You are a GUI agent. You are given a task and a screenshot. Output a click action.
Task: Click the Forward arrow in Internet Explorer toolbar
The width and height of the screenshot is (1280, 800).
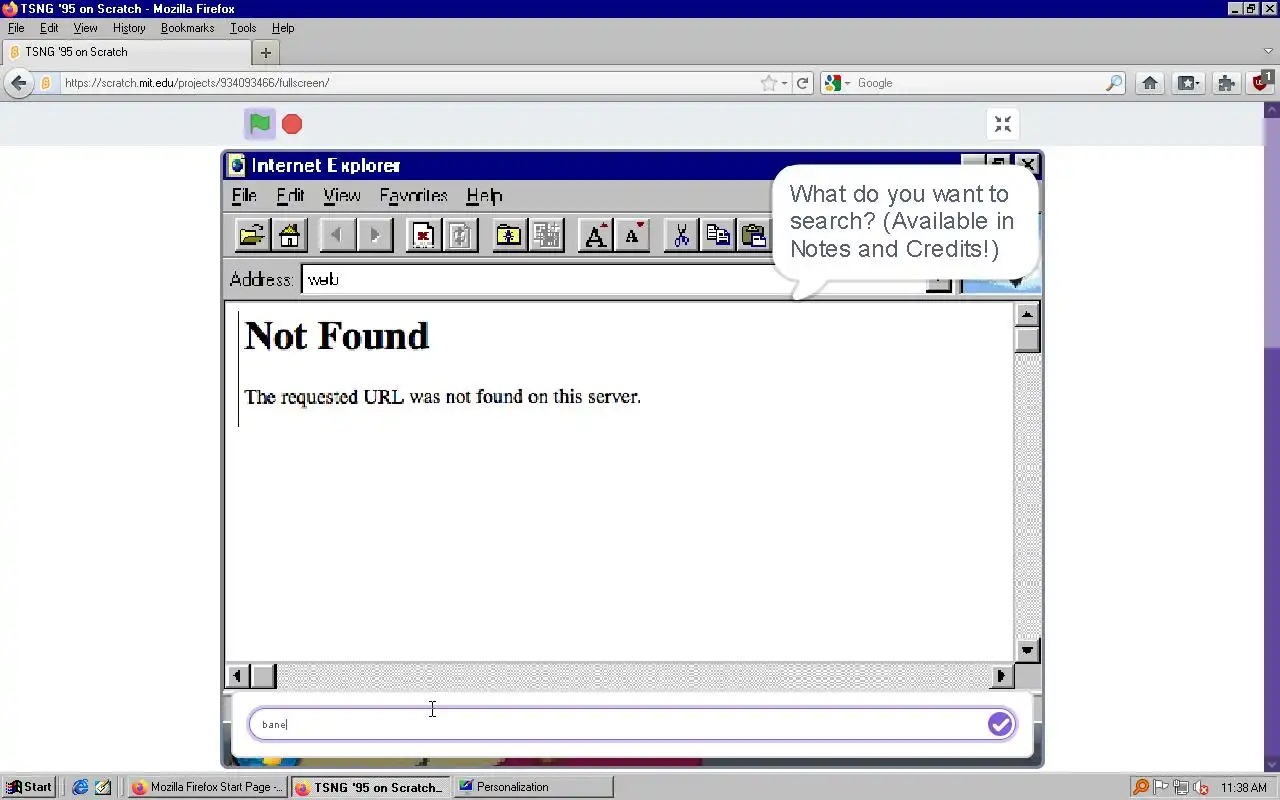(375, 235)
